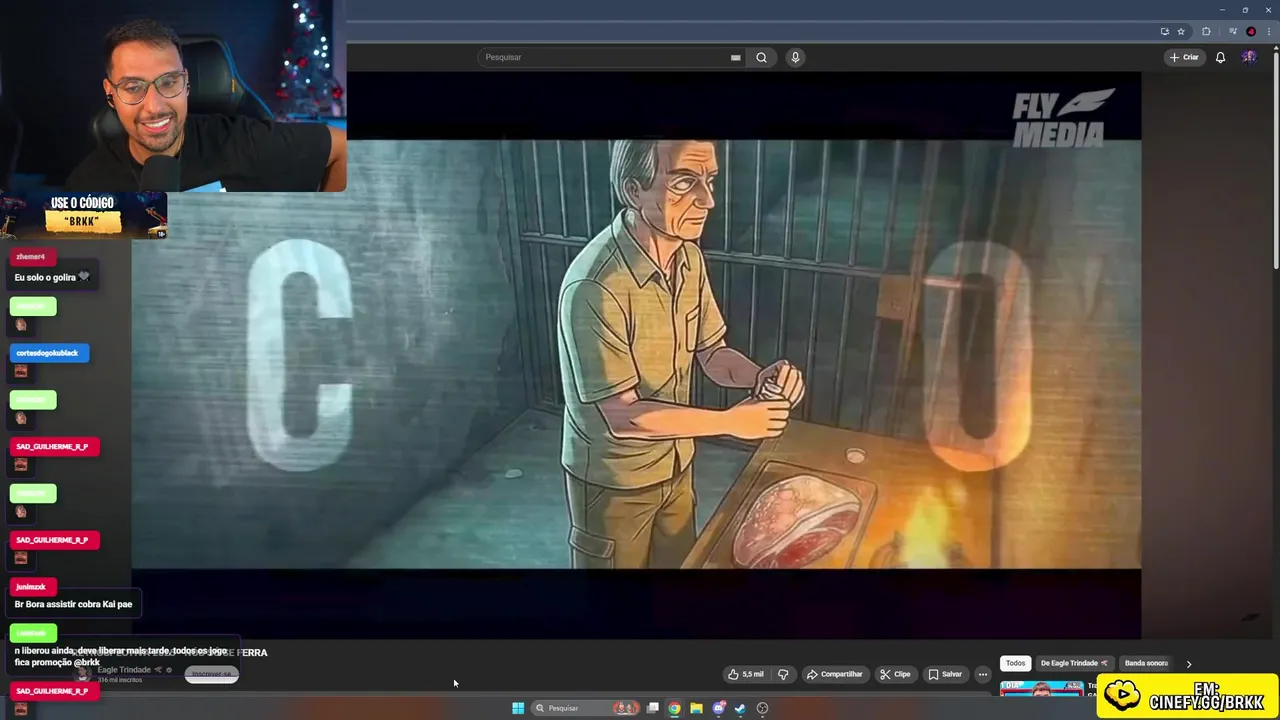This screenshot has height=720, width=1280.
Task: Like the video with 5,5 mil likes
Action: (x=746, y=674)
